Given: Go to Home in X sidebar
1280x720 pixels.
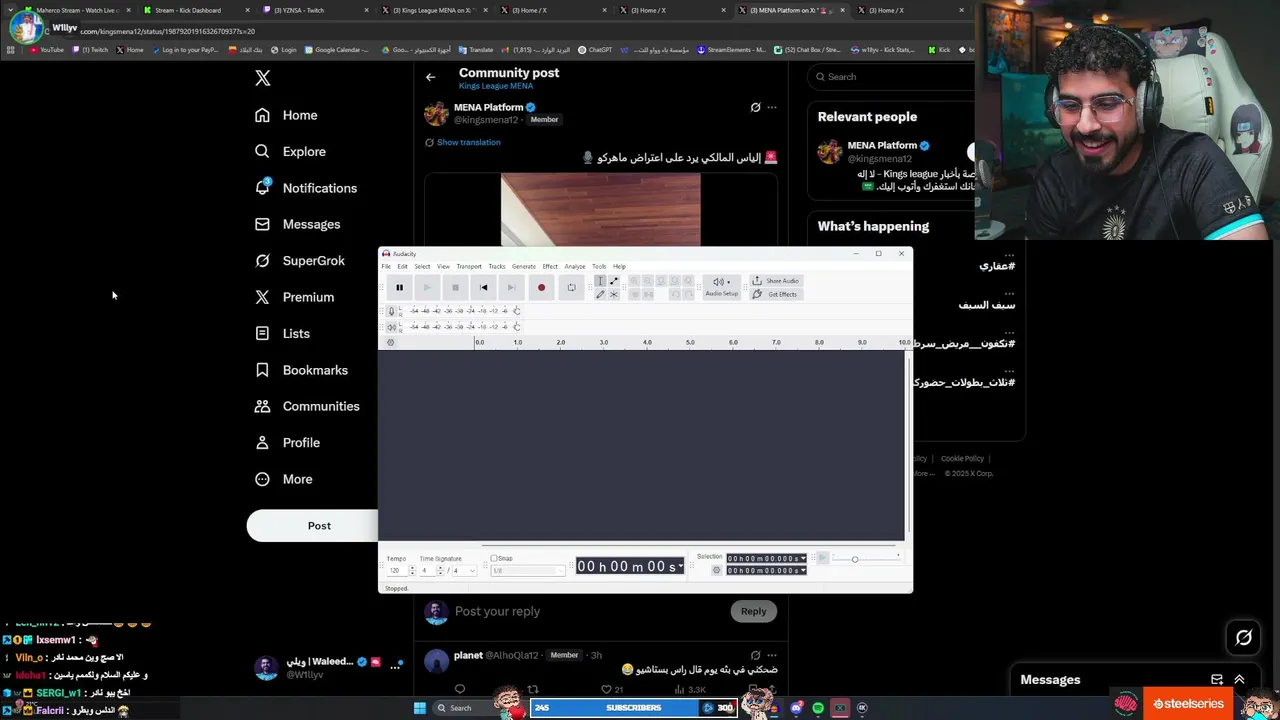Looking at the screenshot, I should point(286,115).
